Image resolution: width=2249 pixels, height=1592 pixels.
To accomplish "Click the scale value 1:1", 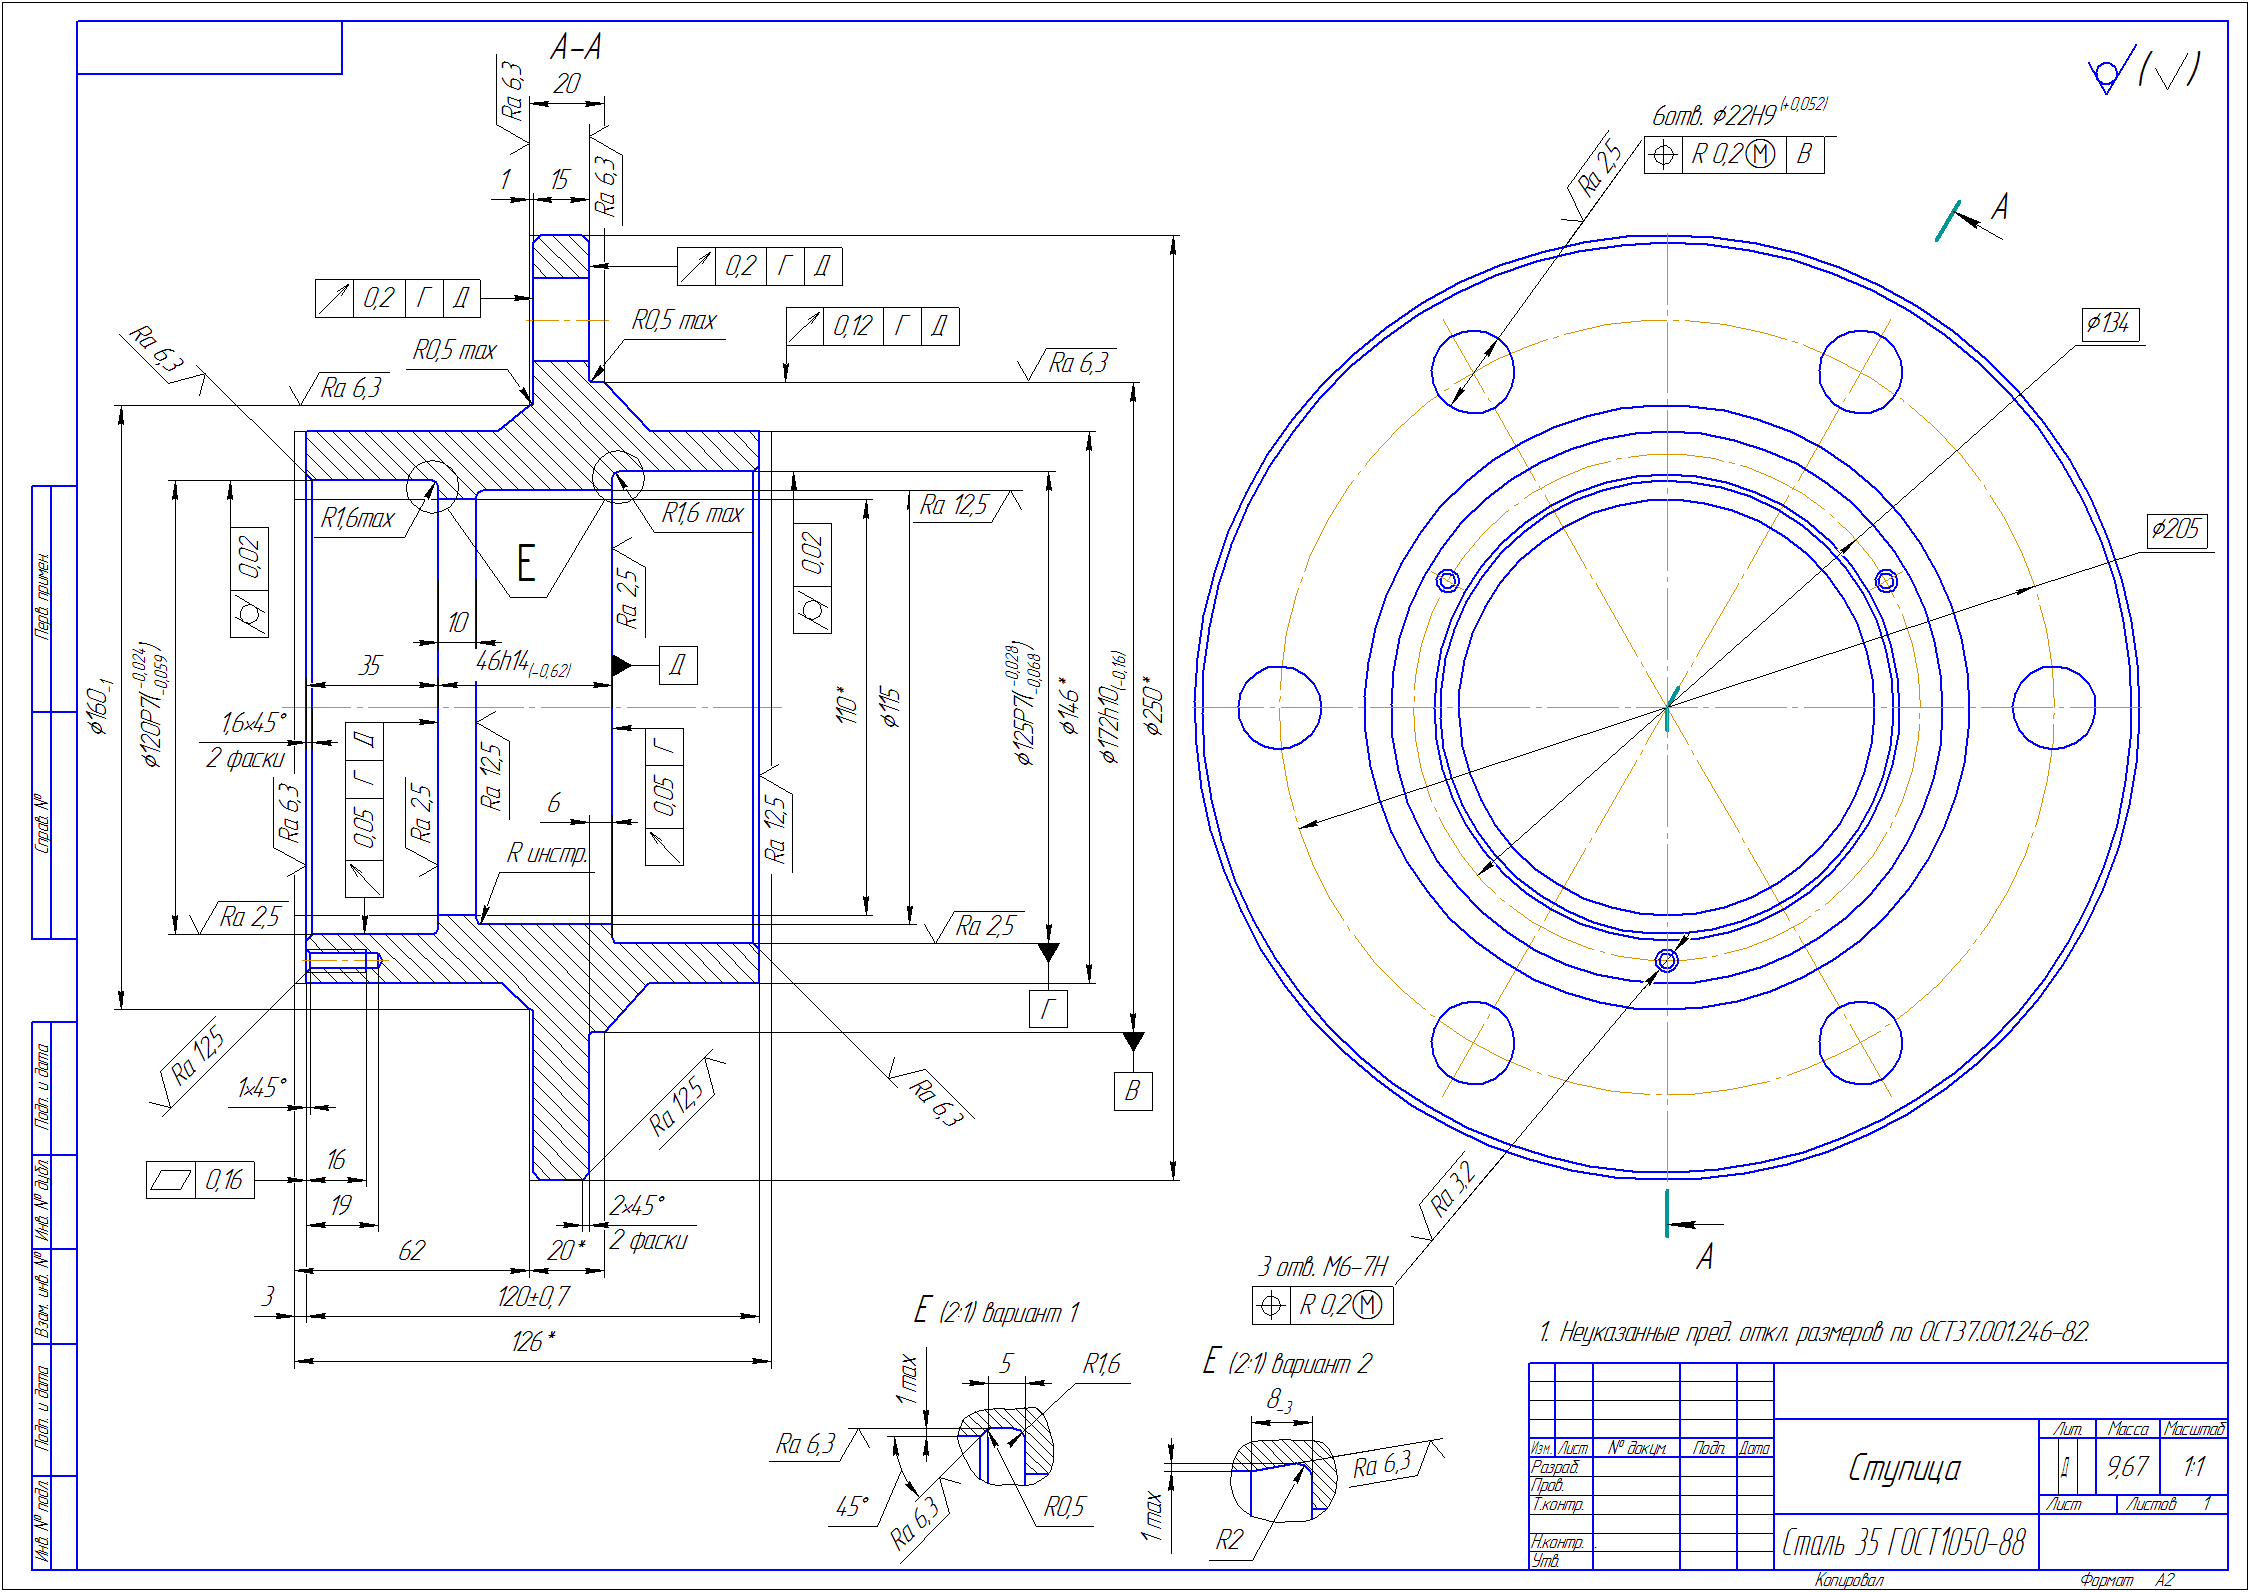I will 2194,1466.
